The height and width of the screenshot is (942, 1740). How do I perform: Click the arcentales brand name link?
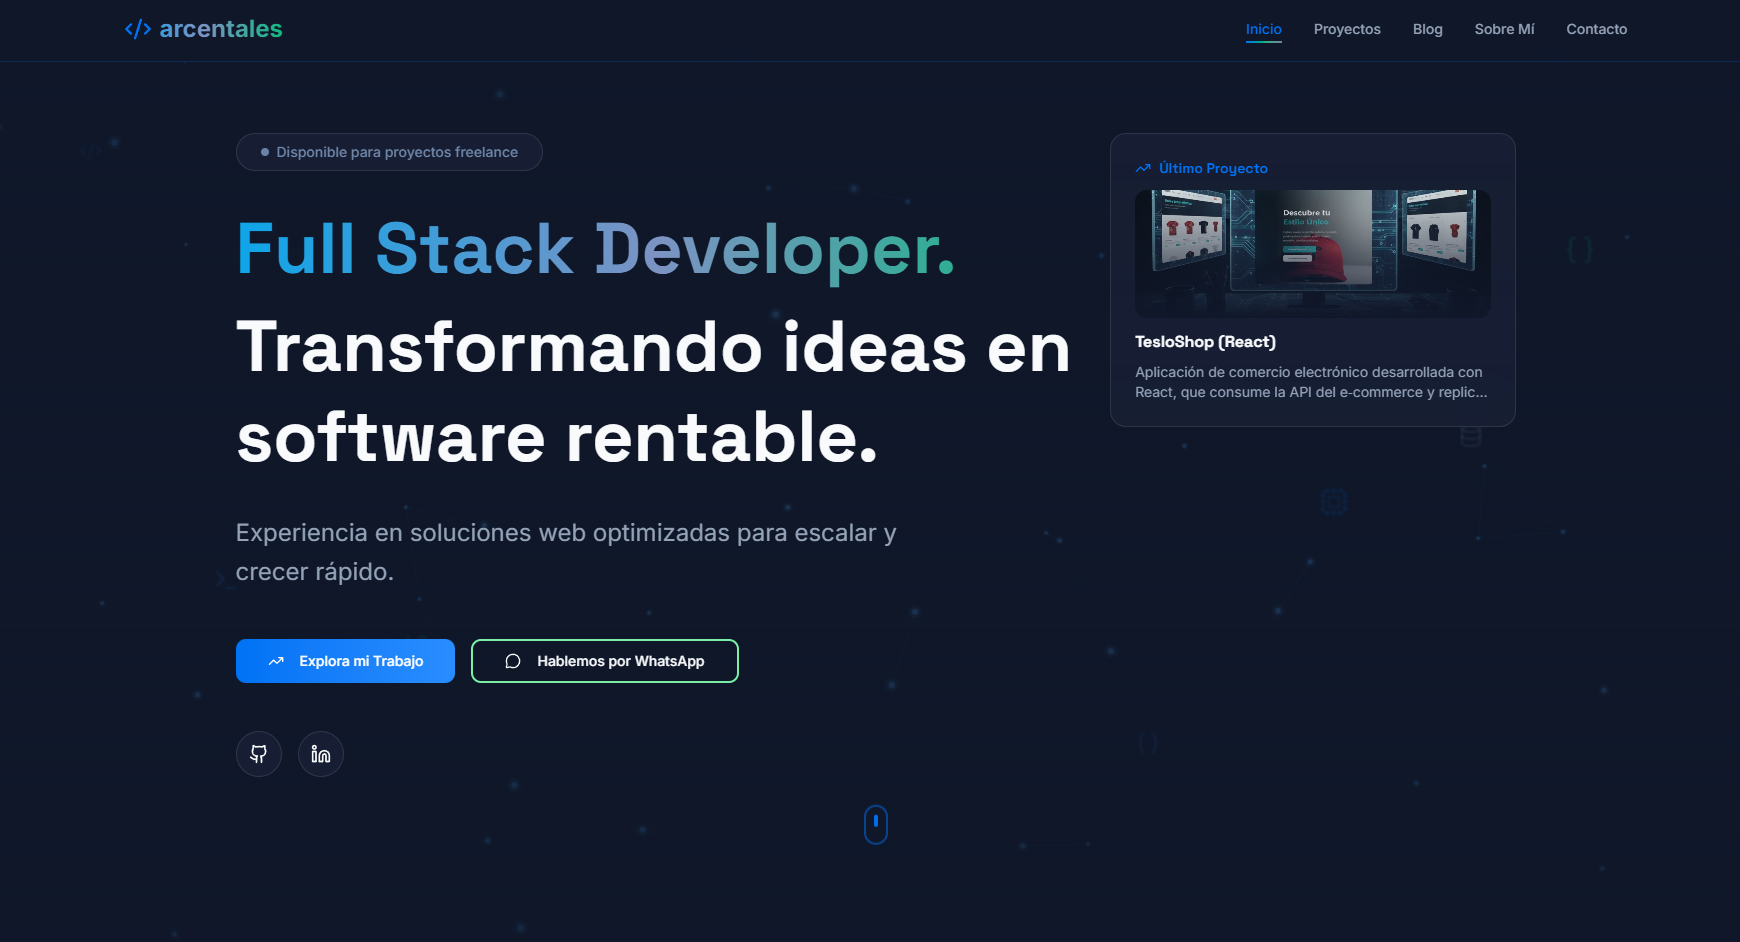[x=221, y=29]
